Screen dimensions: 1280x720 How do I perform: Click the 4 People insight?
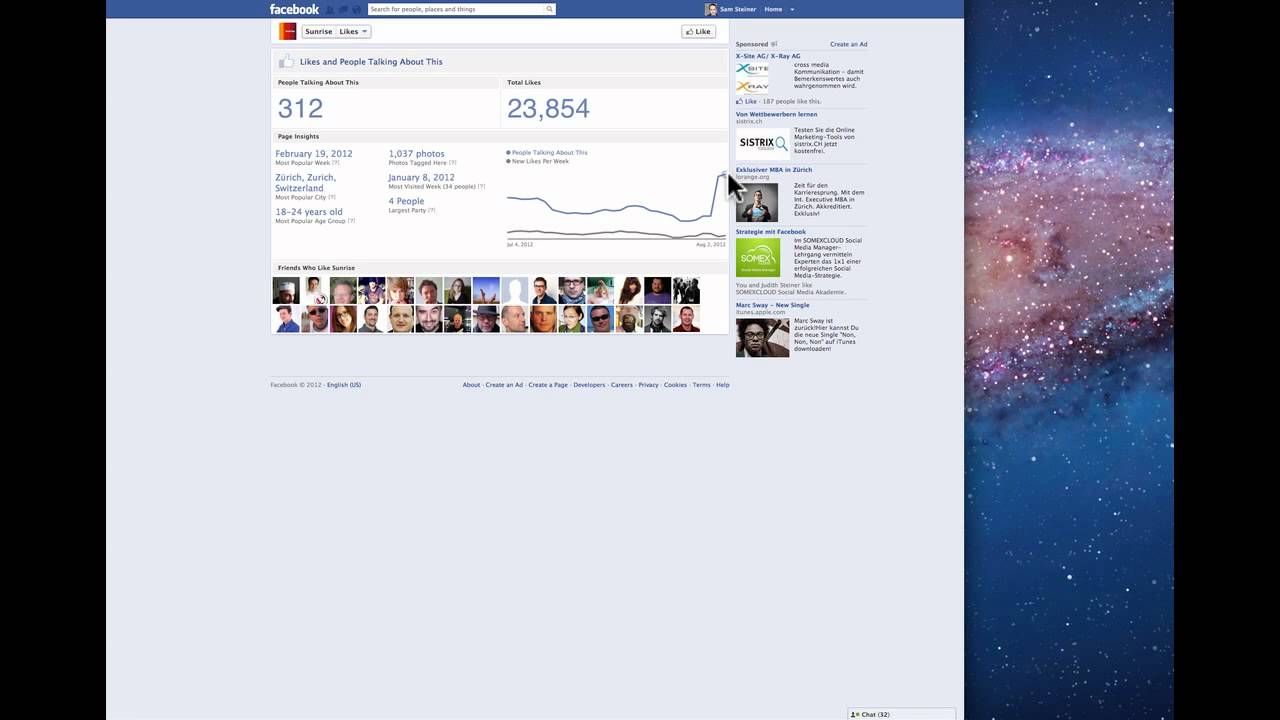(406, 201)
